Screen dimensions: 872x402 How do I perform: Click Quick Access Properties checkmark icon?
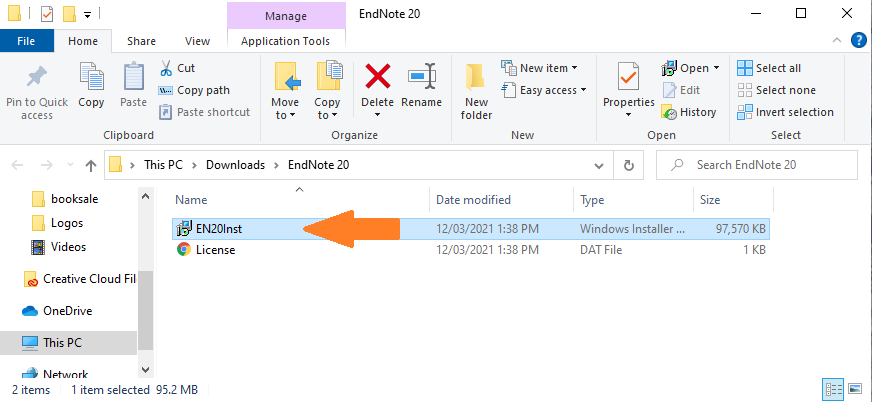47,14
